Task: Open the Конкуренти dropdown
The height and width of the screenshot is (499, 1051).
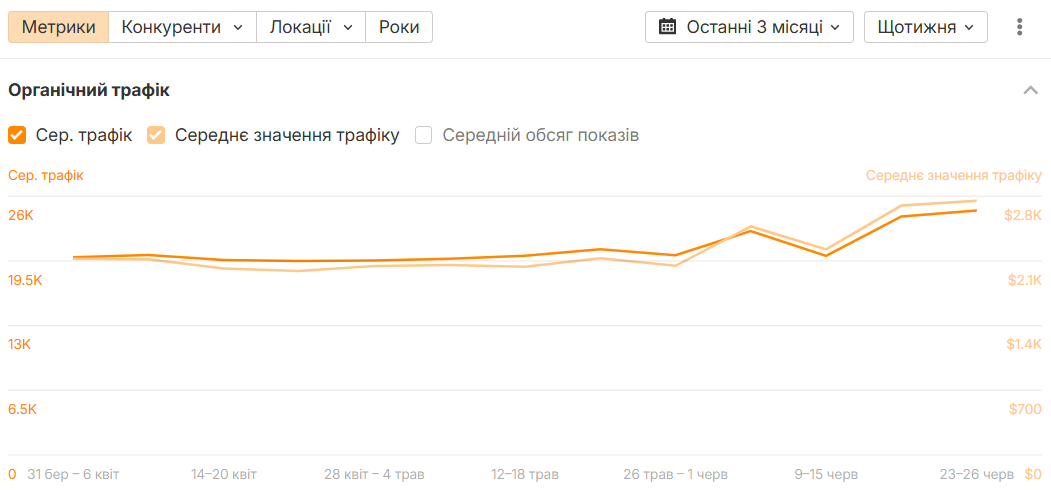Action: (x=182, y=27)
